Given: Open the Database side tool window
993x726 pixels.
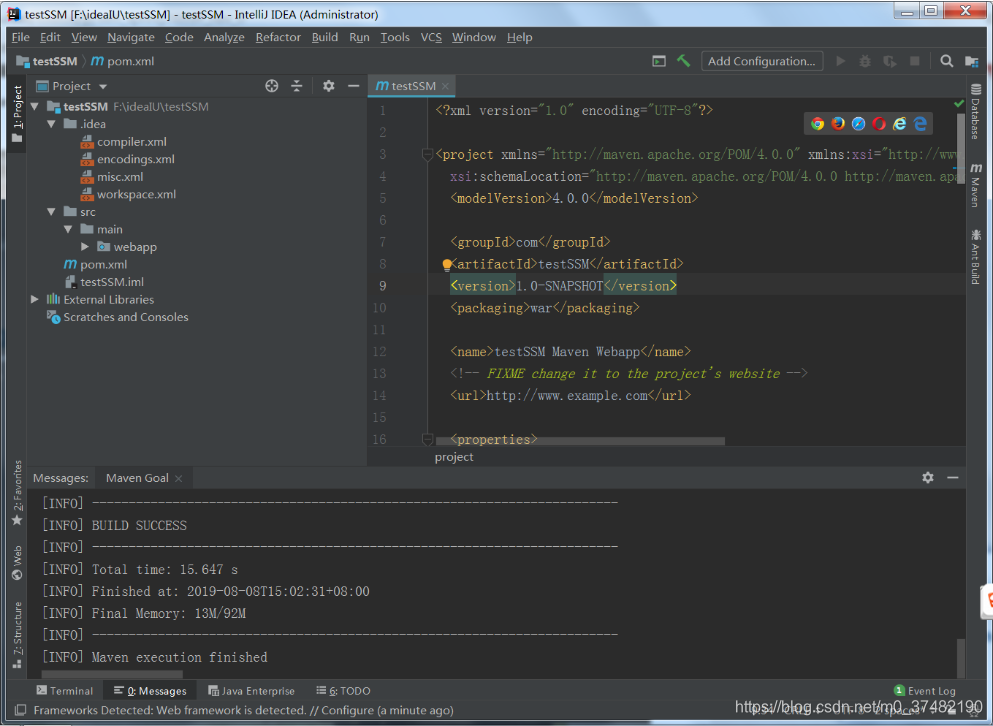Looking at the screenshot, I should tap(975, 111).
